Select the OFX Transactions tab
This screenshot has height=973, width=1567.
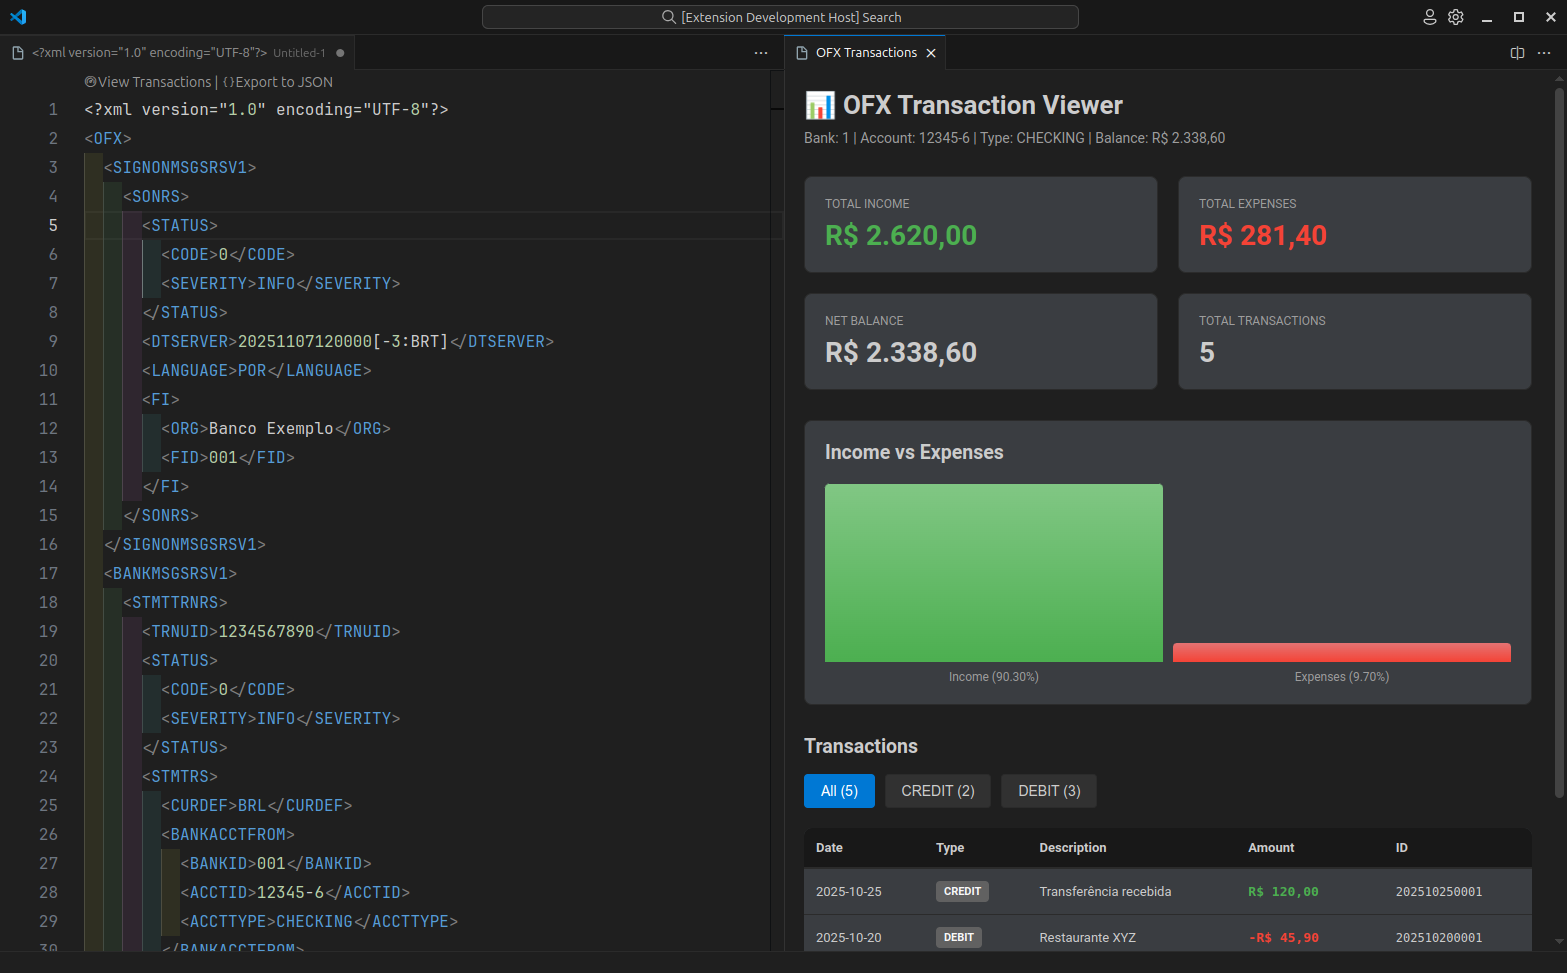(866, 53)
